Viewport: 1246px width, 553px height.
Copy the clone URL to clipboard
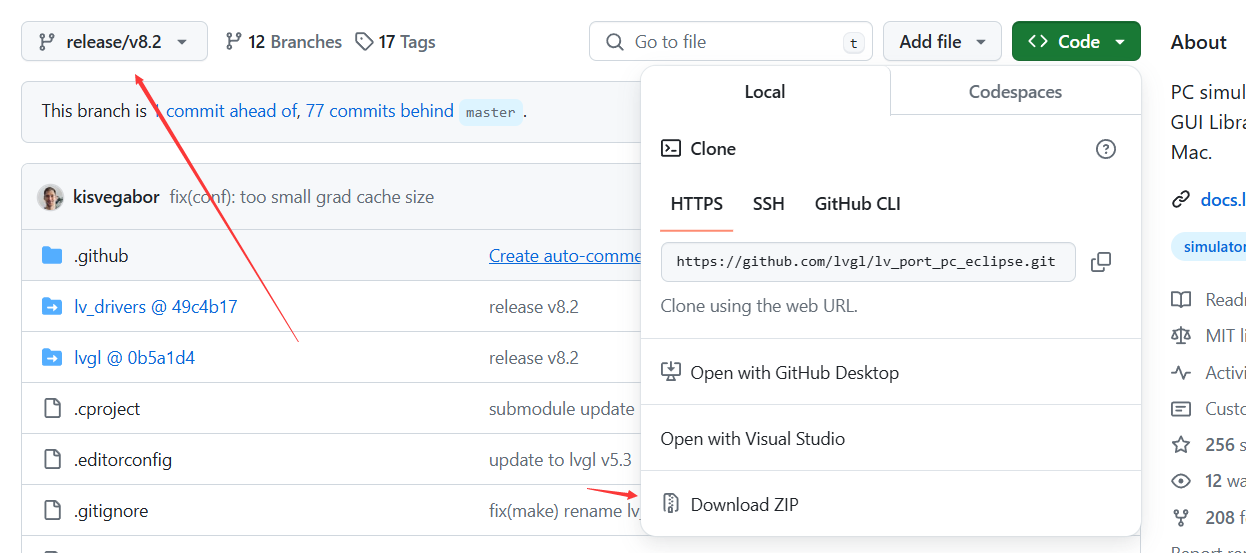pos(1101,262)
